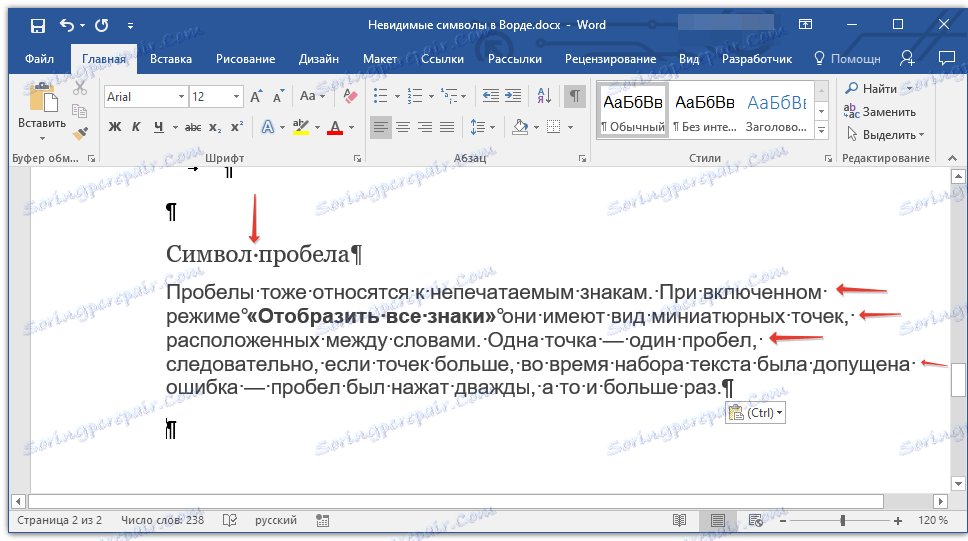Center-align the paragraph text
This screenshot has width=968, height=541.
(403, 127)
